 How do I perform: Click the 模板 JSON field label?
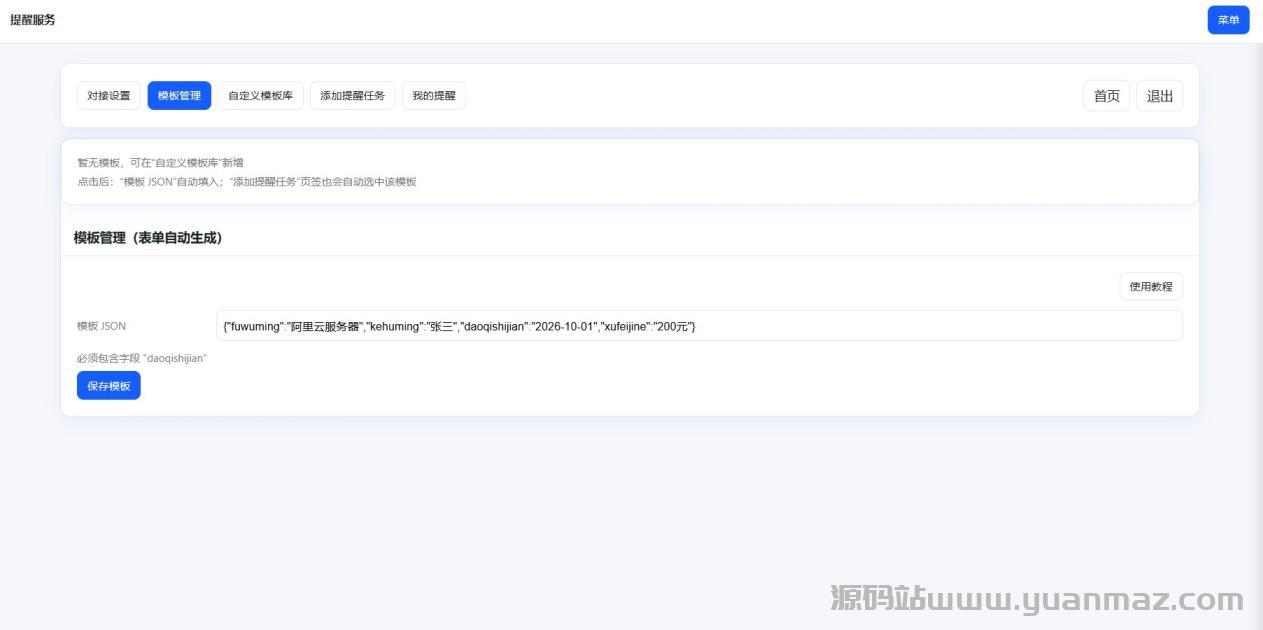tap(102, 326)
